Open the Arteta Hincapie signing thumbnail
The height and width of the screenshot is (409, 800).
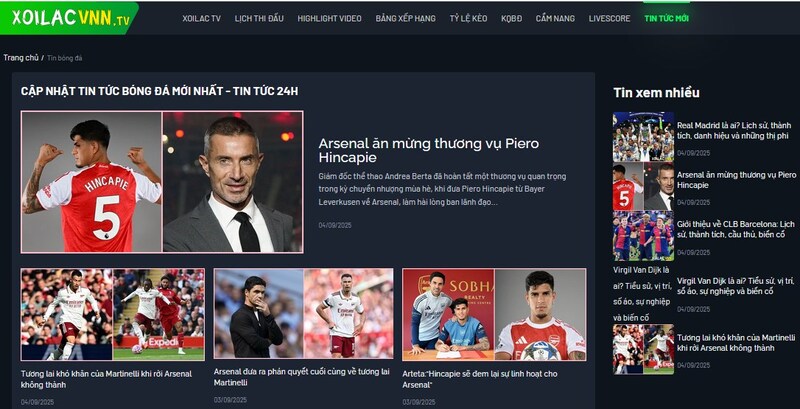(x=494, y=315)
